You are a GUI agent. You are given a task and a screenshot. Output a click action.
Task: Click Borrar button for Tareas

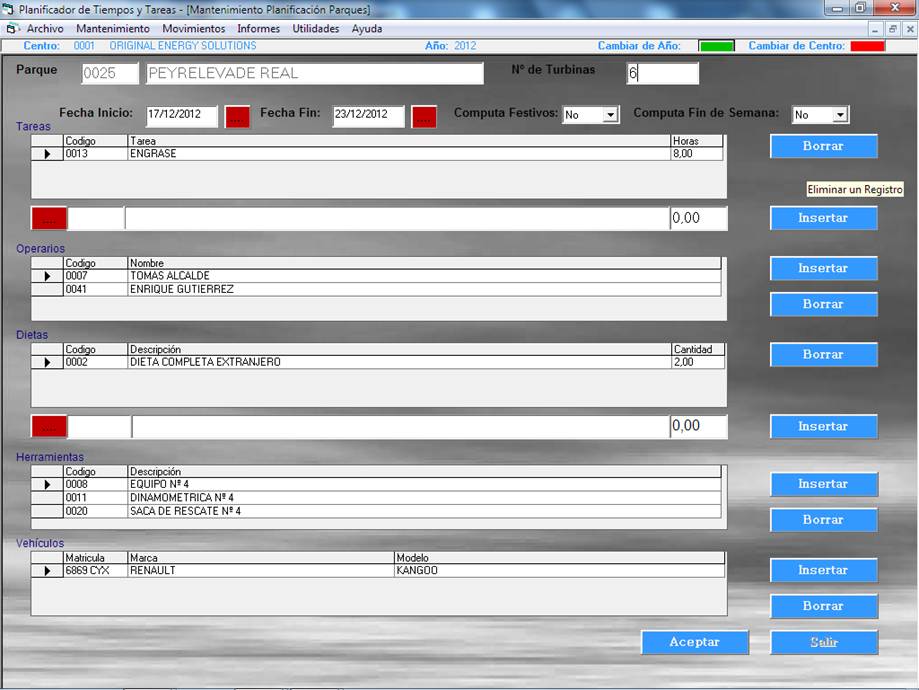823,146
